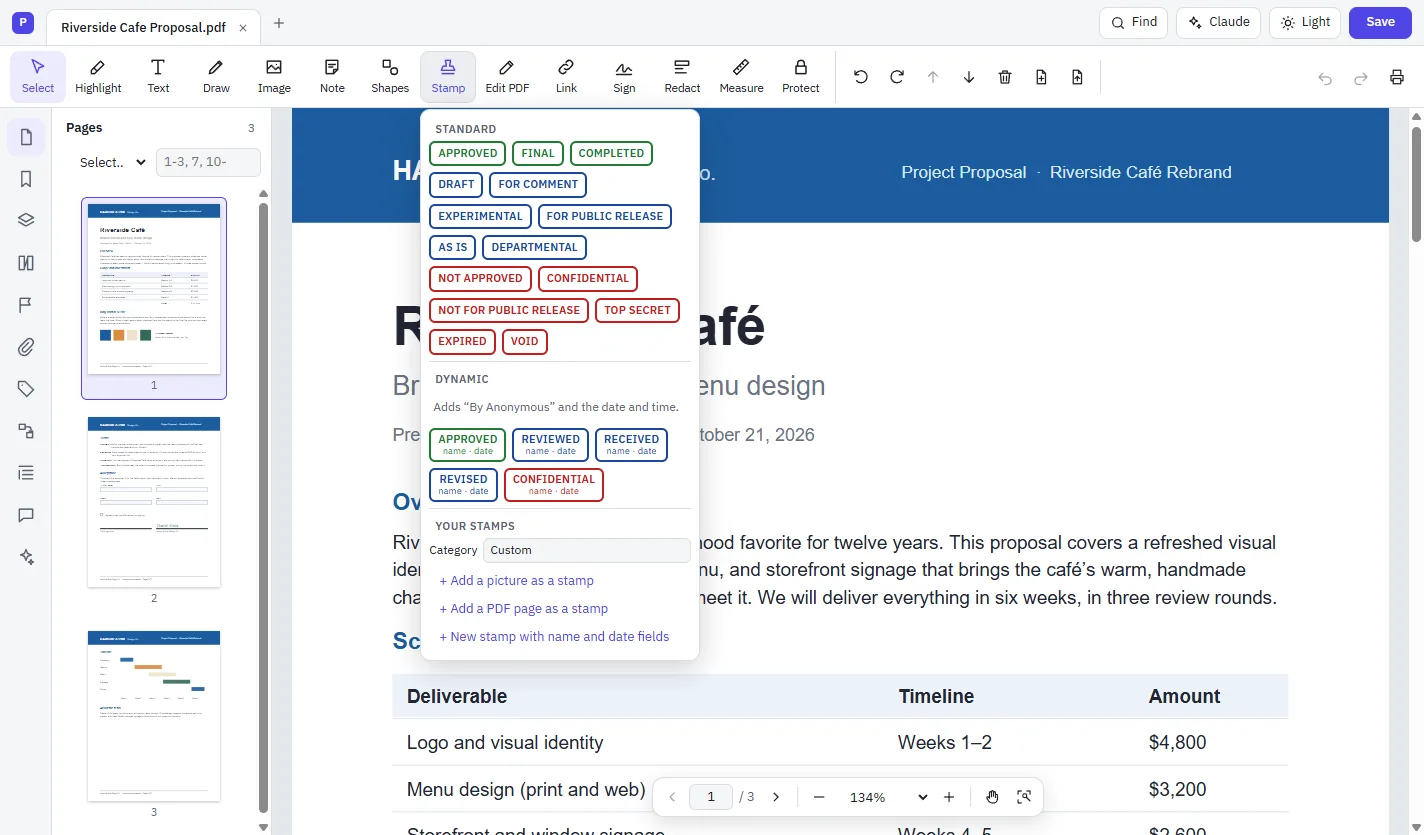Viewport: 1424px width, 835px height.
Task: Enable the hand pan tool
Action: pos(992,797)
